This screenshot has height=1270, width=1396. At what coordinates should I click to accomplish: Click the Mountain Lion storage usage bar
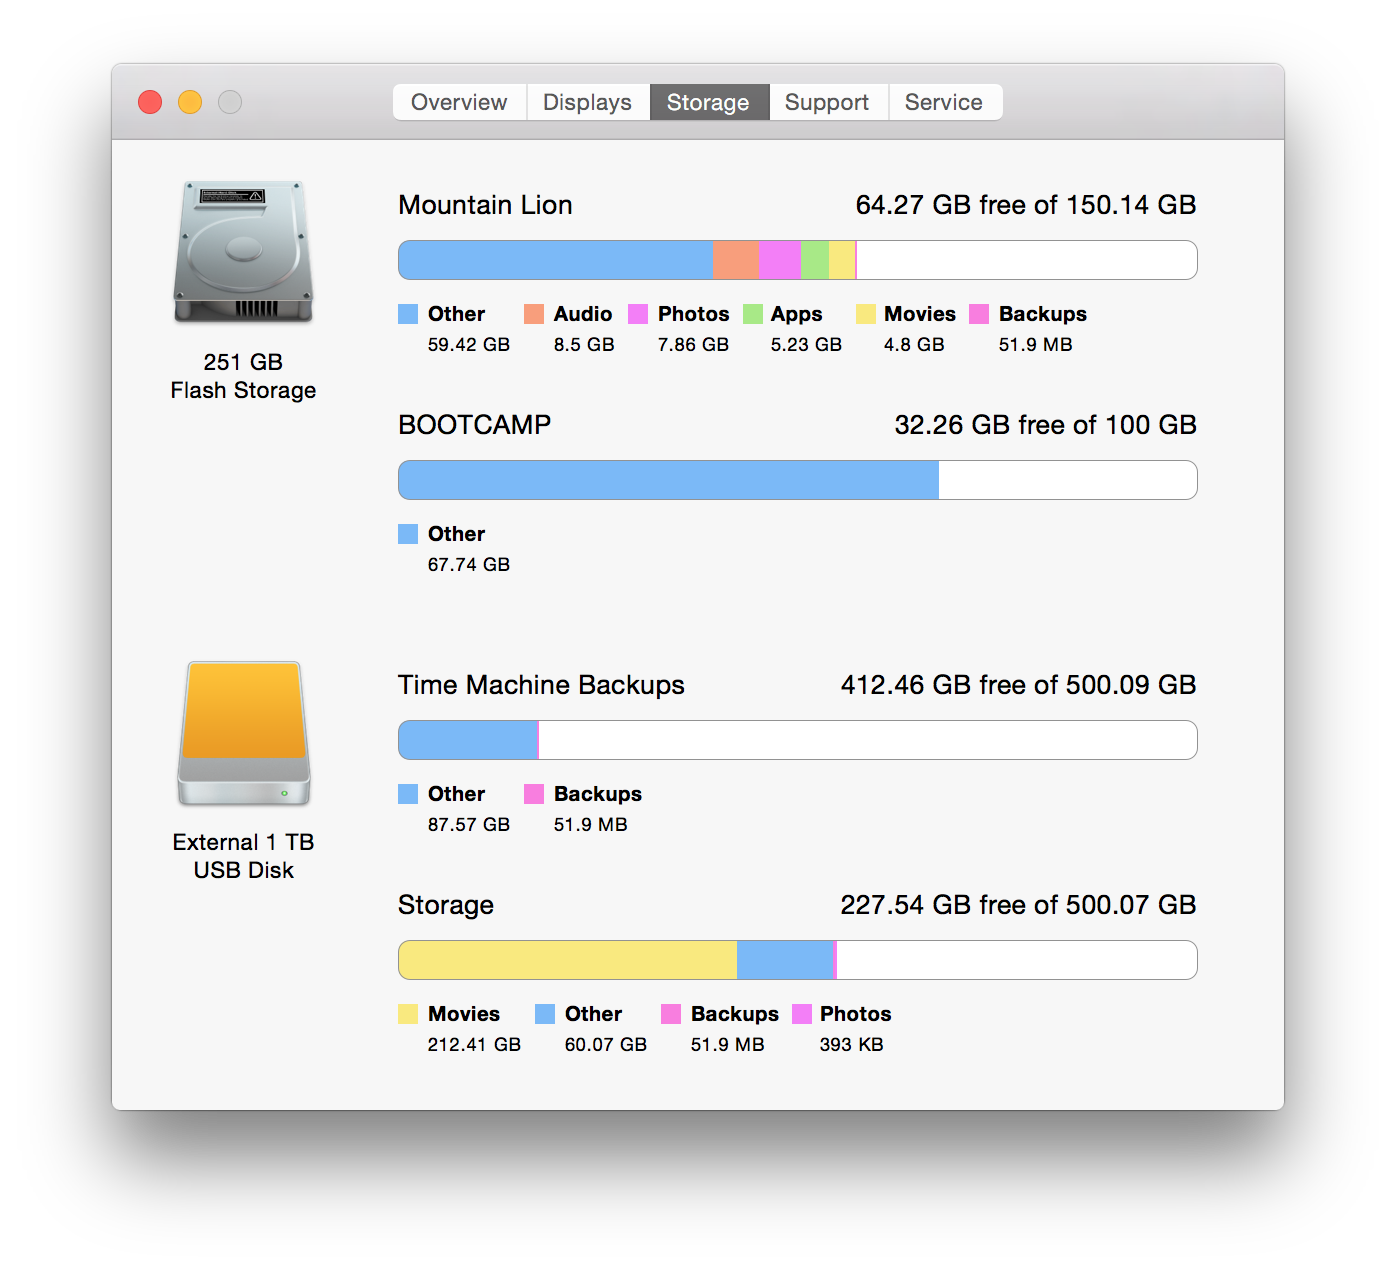[x=798, y=260]
